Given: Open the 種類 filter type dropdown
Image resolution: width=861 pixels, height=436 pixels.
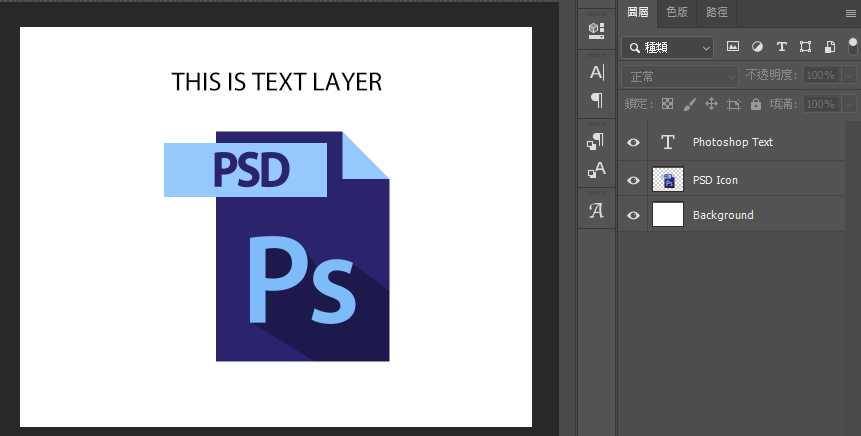Looking at the screenshot, I should click(x=668, y=48).
